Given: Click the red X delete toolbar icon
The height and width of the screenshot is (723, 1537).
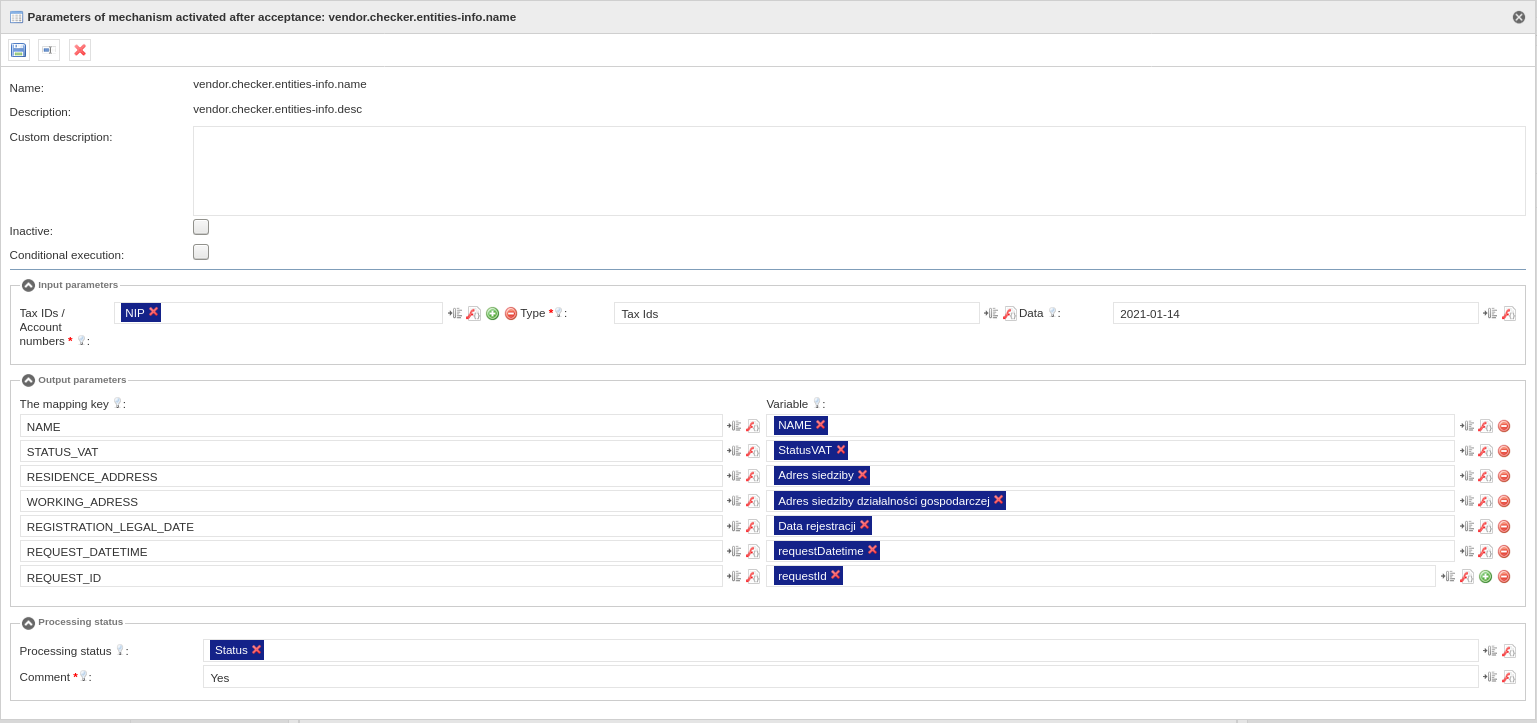Looking at the screenshot, I should pos(80,50).
